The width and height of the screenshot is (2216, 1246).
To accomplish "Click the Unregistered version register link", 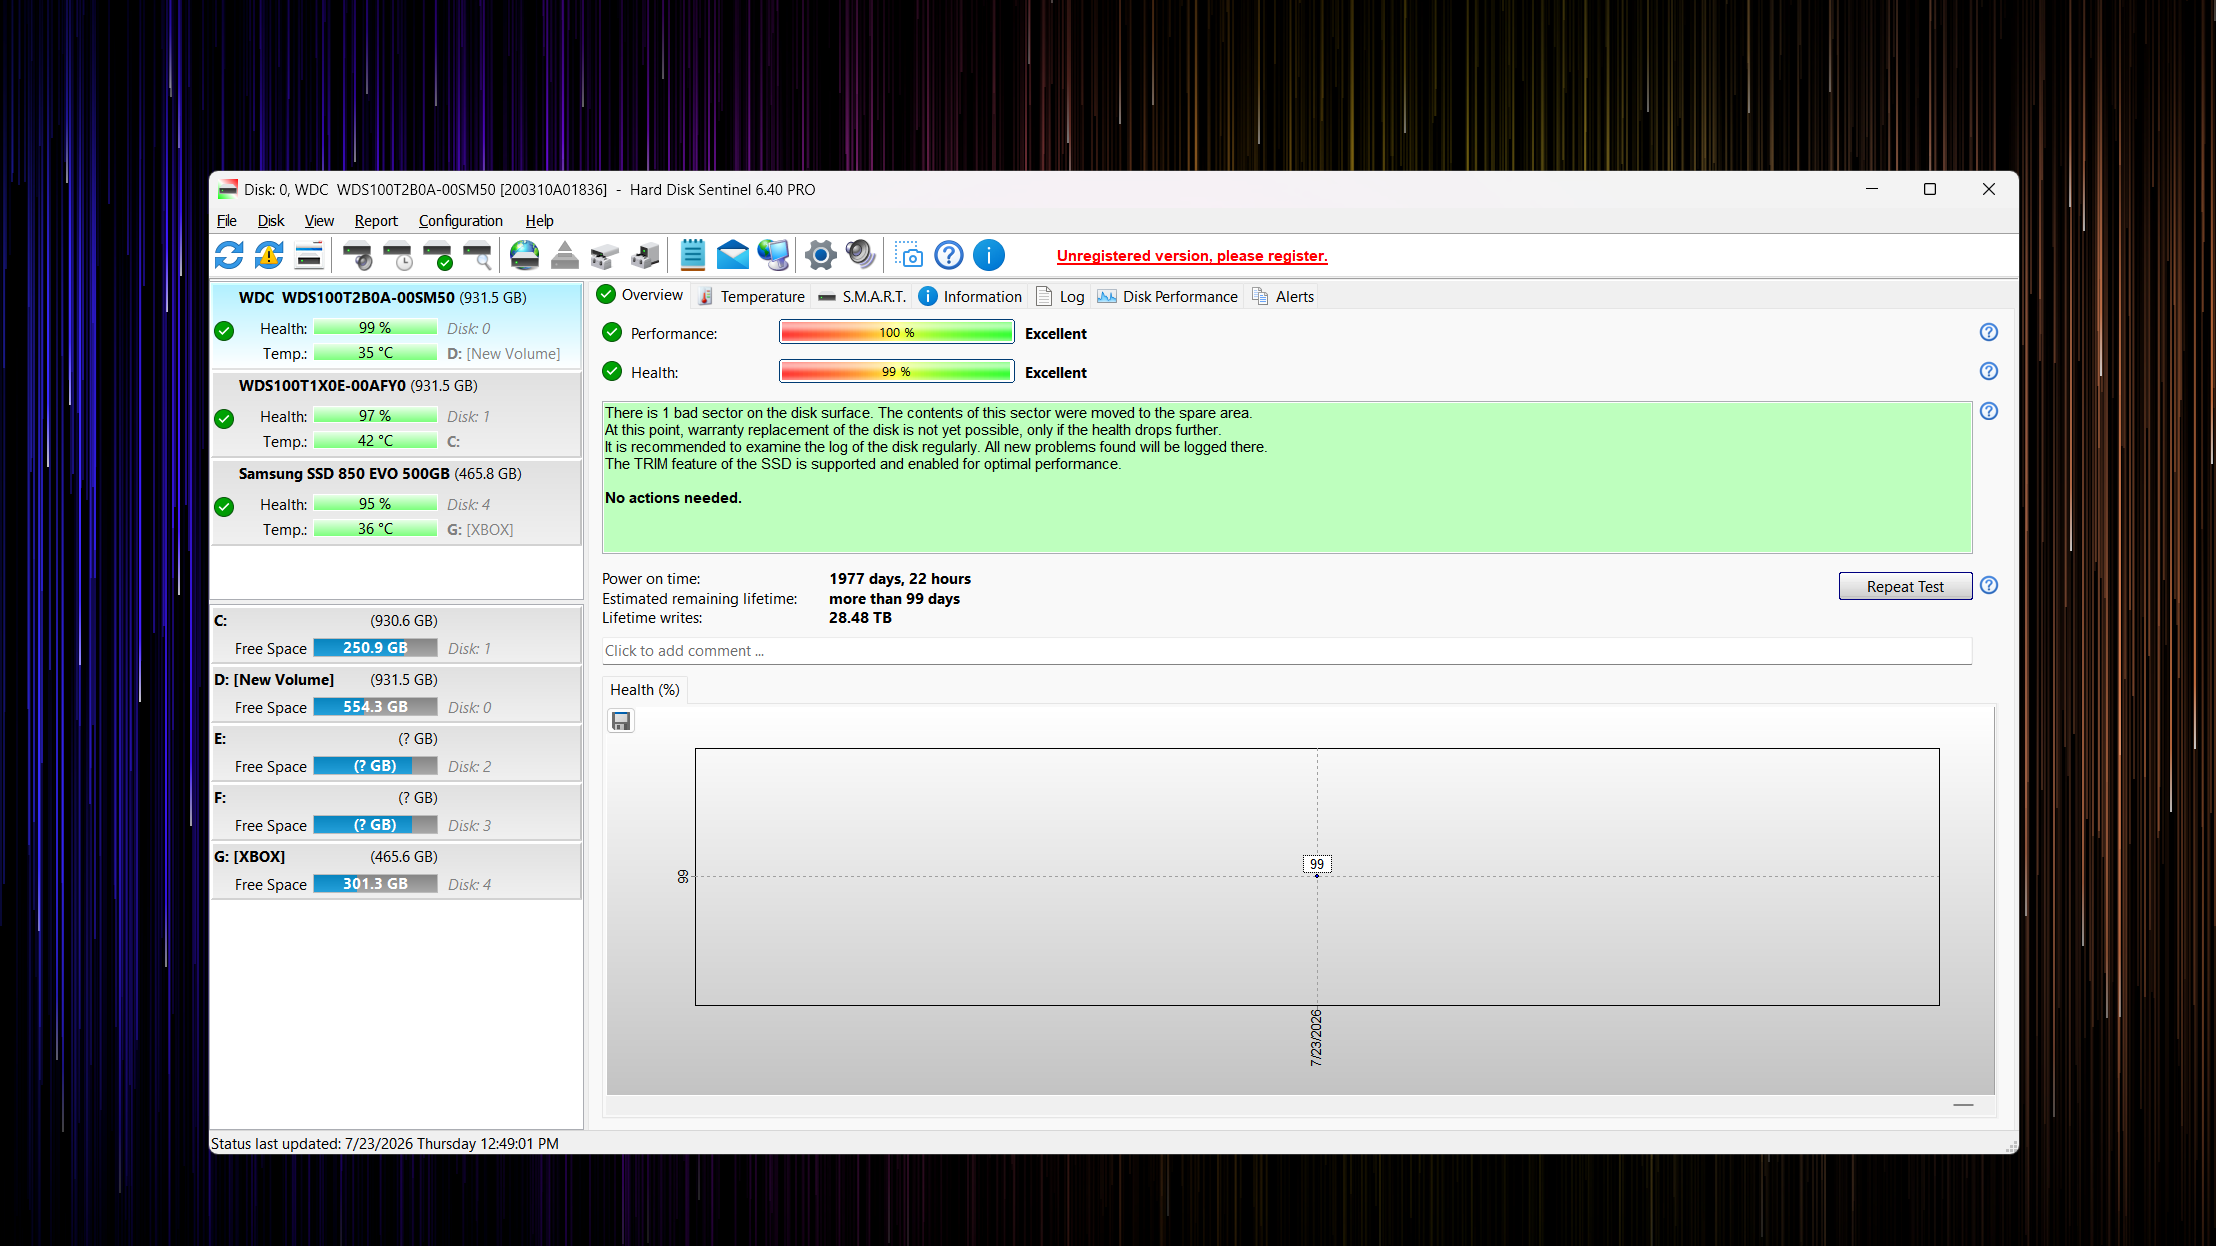I will [x=1192, y=256].
